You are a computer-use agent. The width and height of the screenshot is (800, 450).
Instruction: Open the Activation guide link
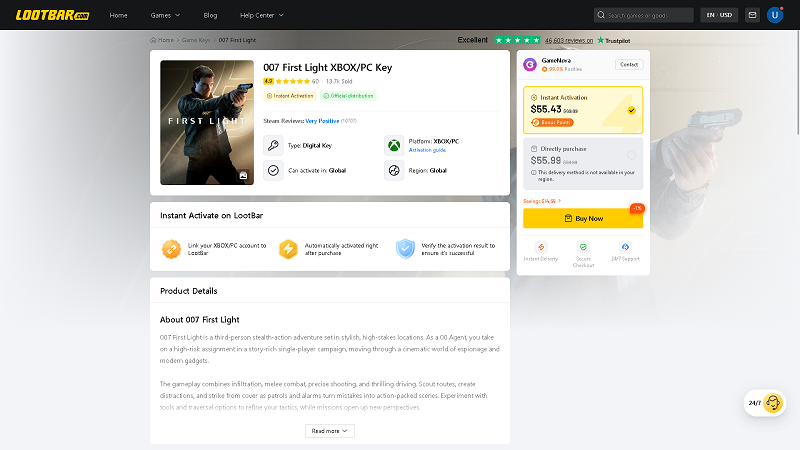[x=427, y=150]
